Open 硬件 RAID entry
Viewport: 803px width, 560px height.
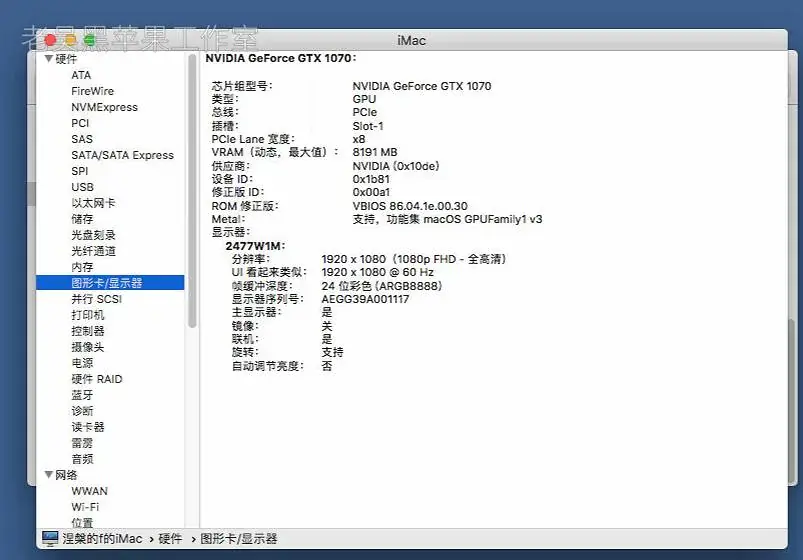(x=97, y=379)
